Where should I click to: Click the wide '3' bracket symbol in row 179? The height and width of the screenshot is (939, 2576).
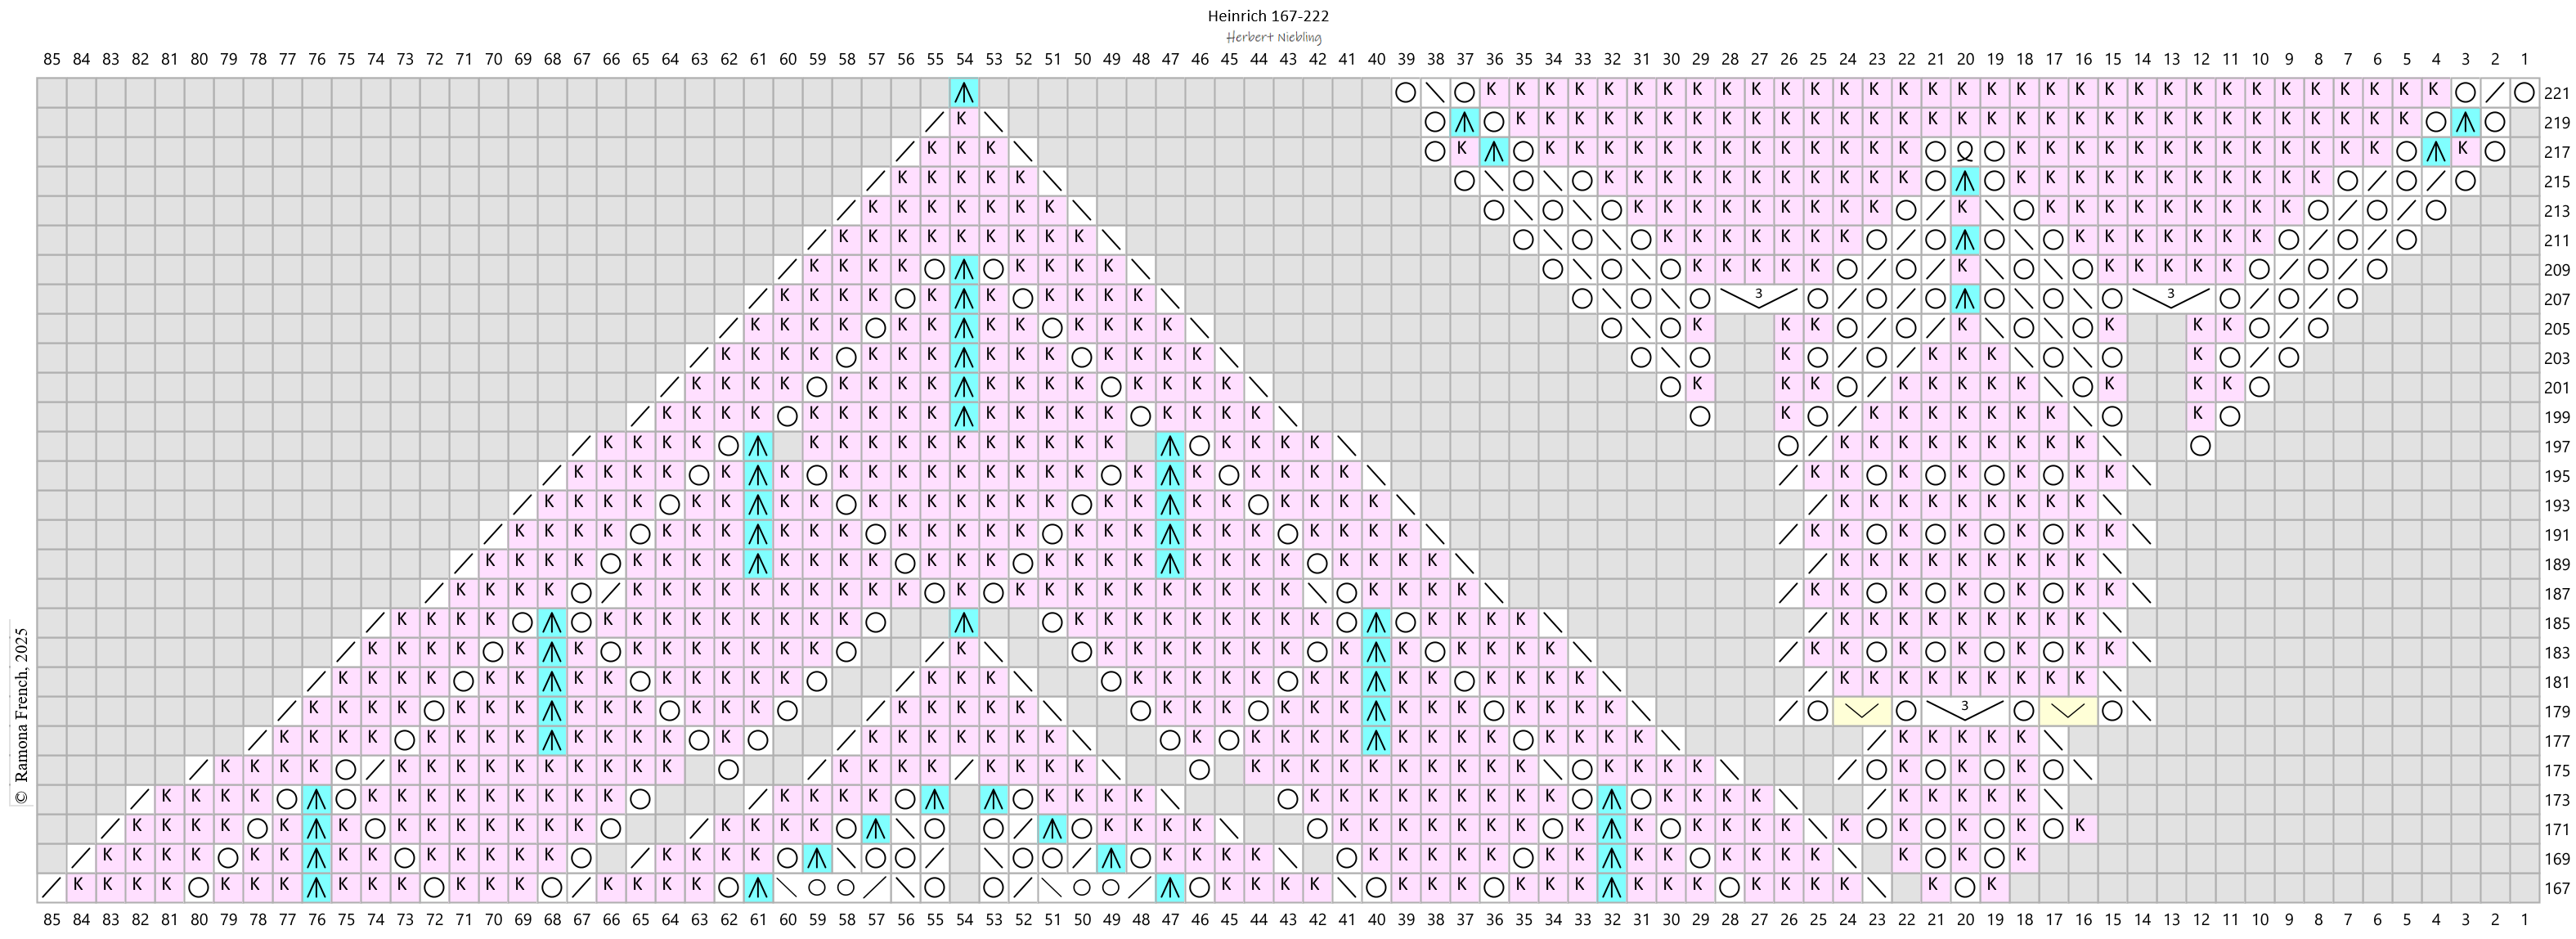(x=1965, y=711)
